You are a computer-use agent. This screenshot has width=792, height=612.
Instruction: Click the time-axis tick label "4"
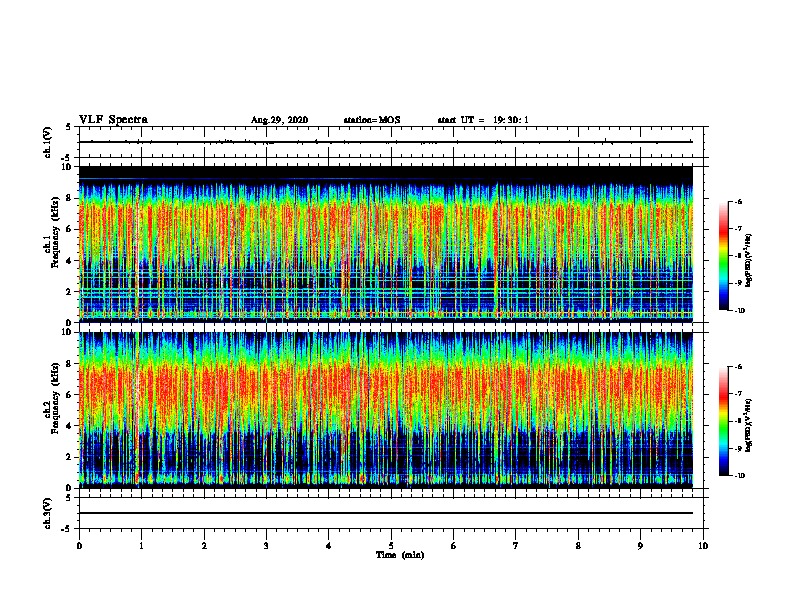click(329, 546)
